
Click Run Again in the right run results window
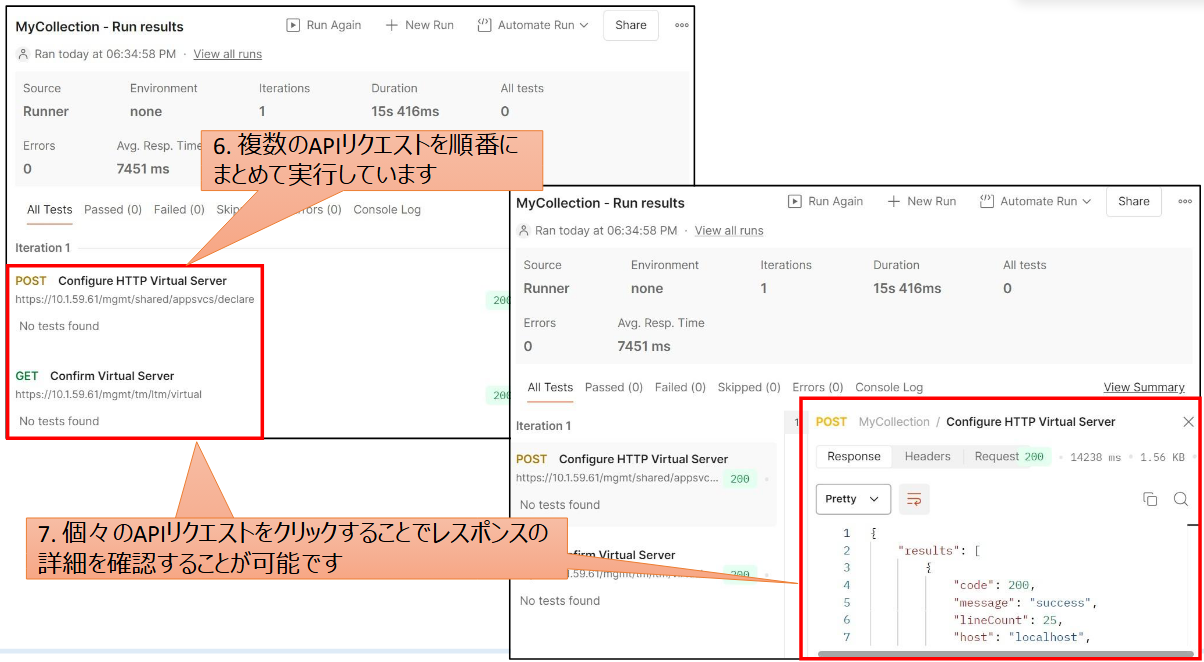point(825,201)
